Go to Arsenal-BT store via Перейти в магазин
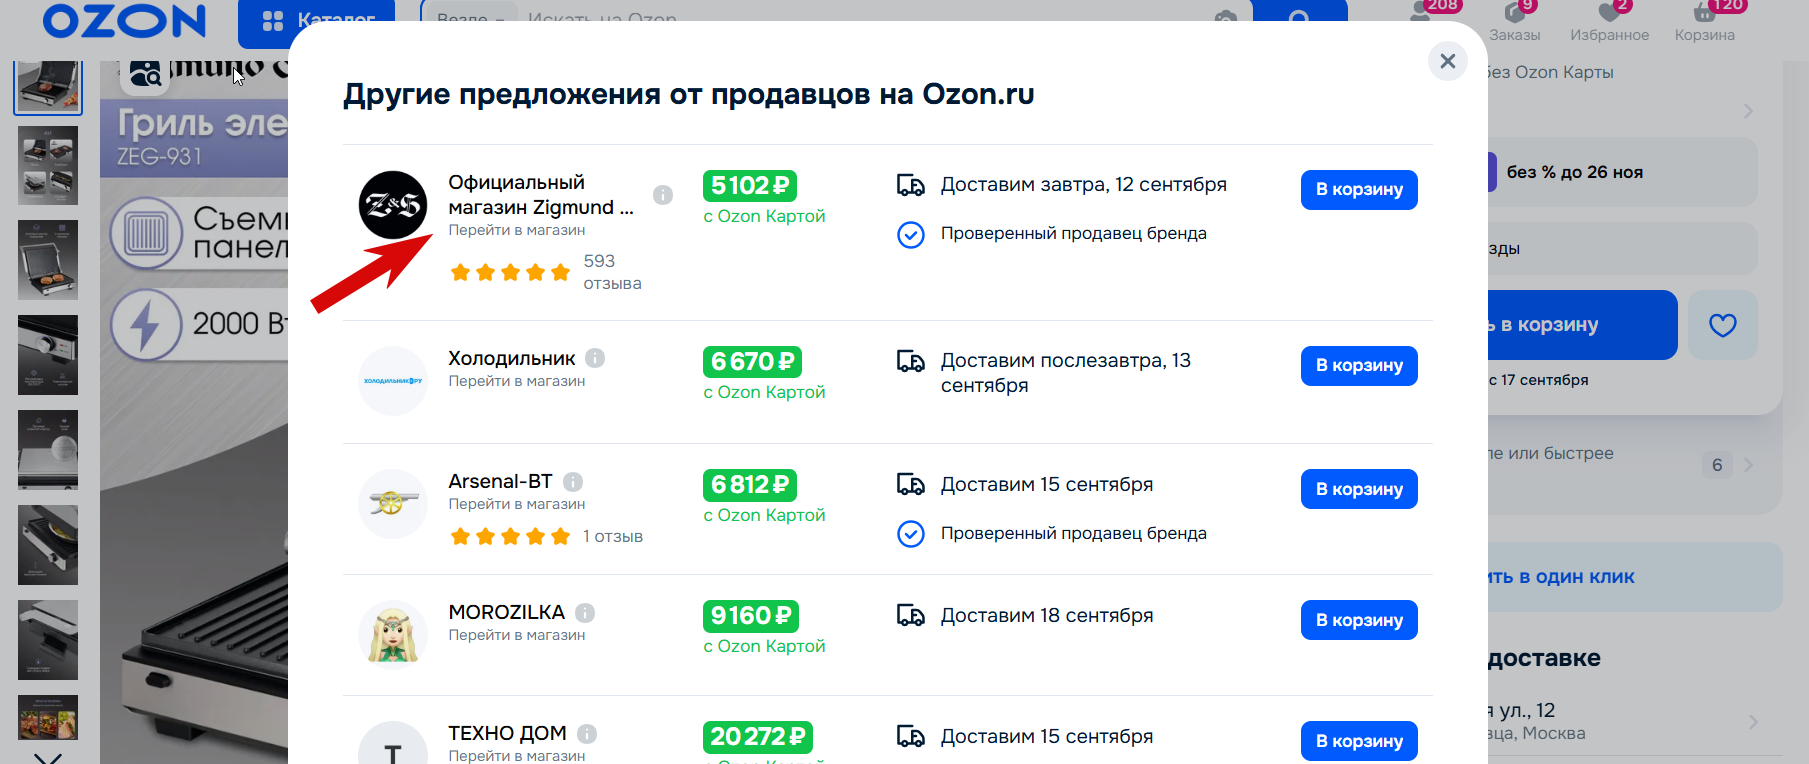This screenshot has height=764, width=1809. (x=517, y=504)
